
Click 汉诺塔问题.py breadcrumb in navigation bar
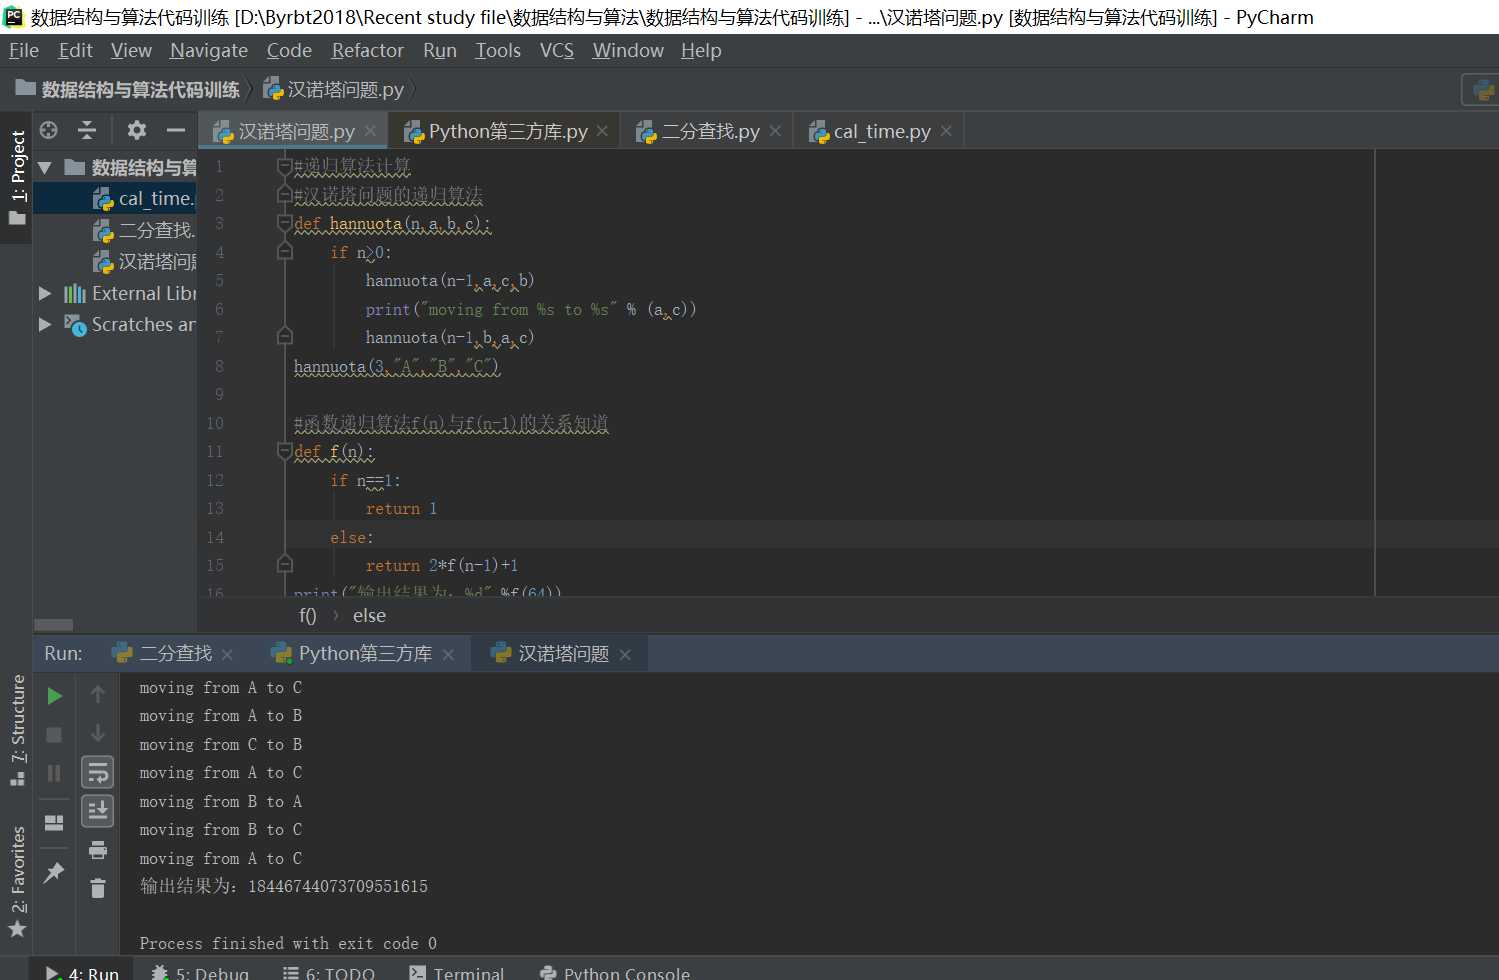[334, 90]
